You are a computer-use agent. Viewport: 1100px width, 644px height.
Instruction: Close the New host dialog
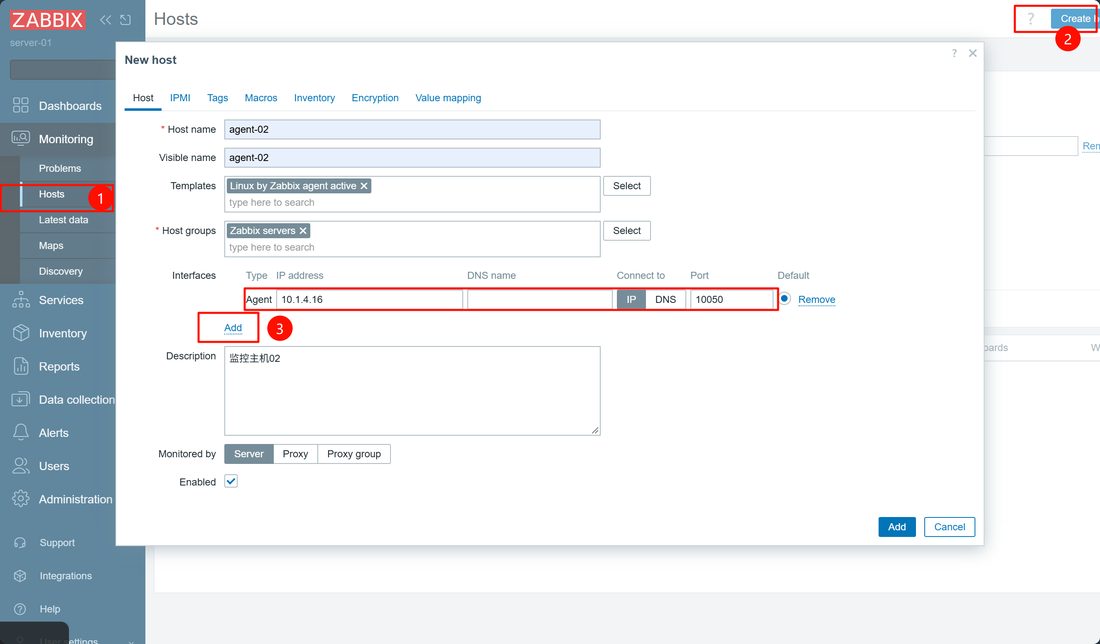tap(972, 53)
